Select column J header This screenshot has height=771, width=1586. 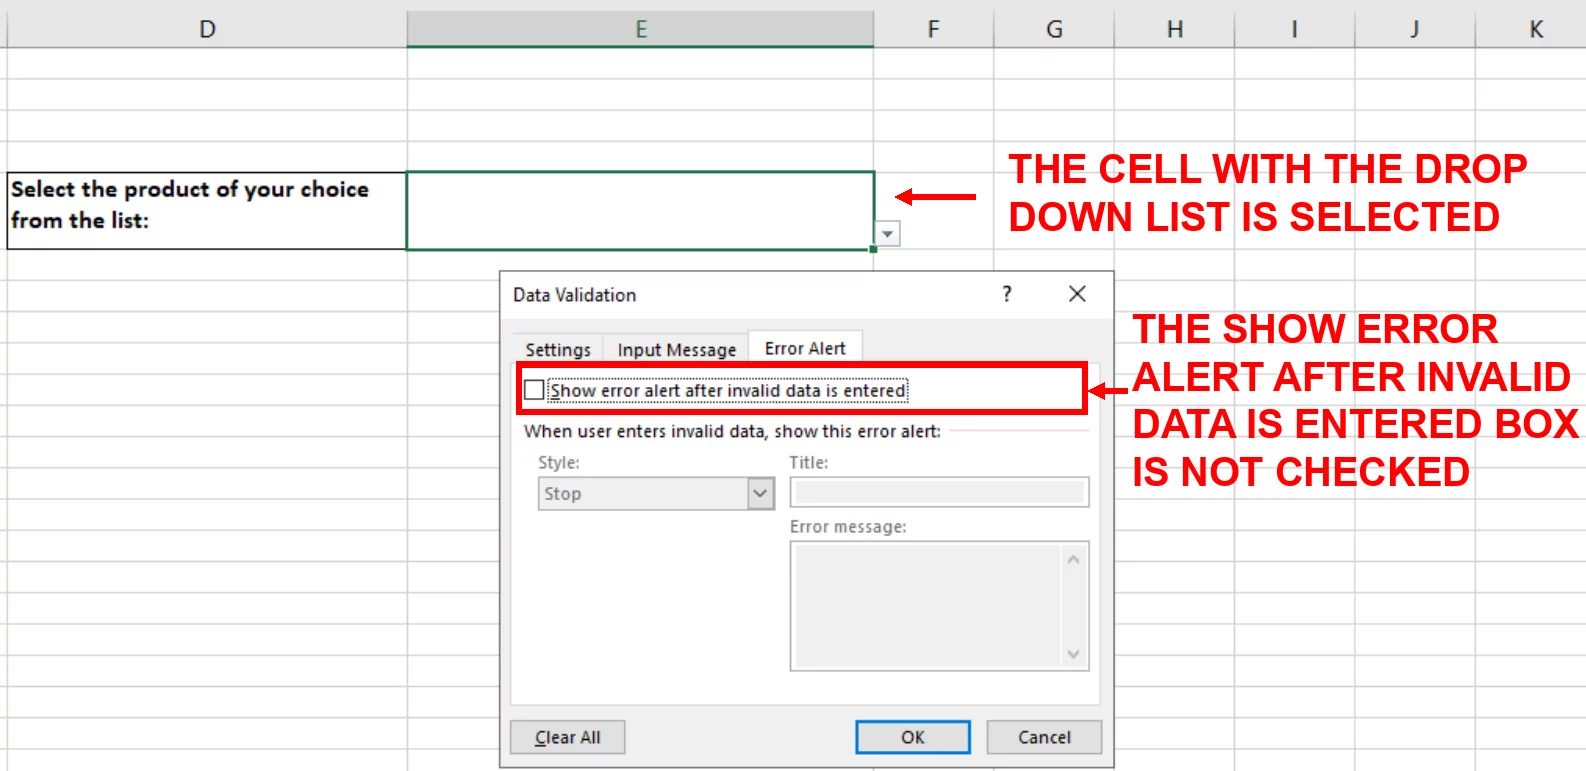(1415, 29)
